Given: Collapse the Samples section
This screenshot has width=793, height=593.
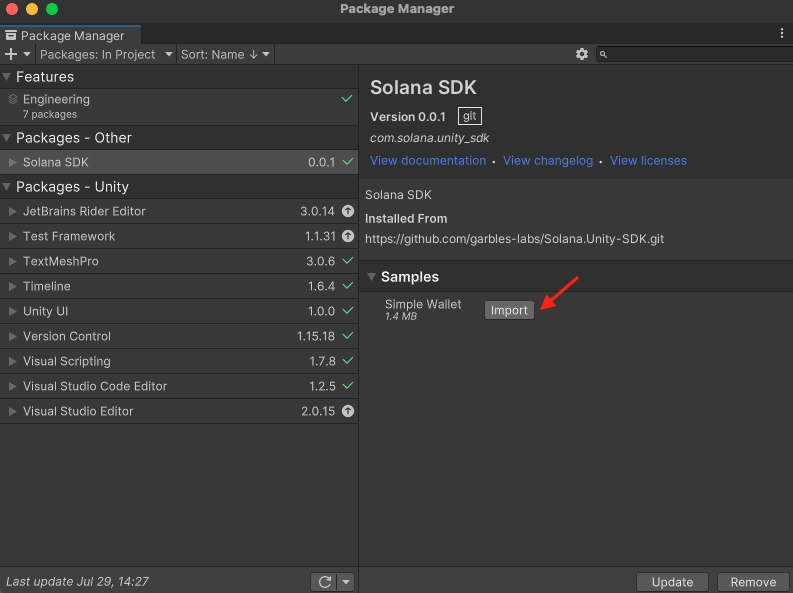Looking at the screenshot, I should (x=372, y=277).
